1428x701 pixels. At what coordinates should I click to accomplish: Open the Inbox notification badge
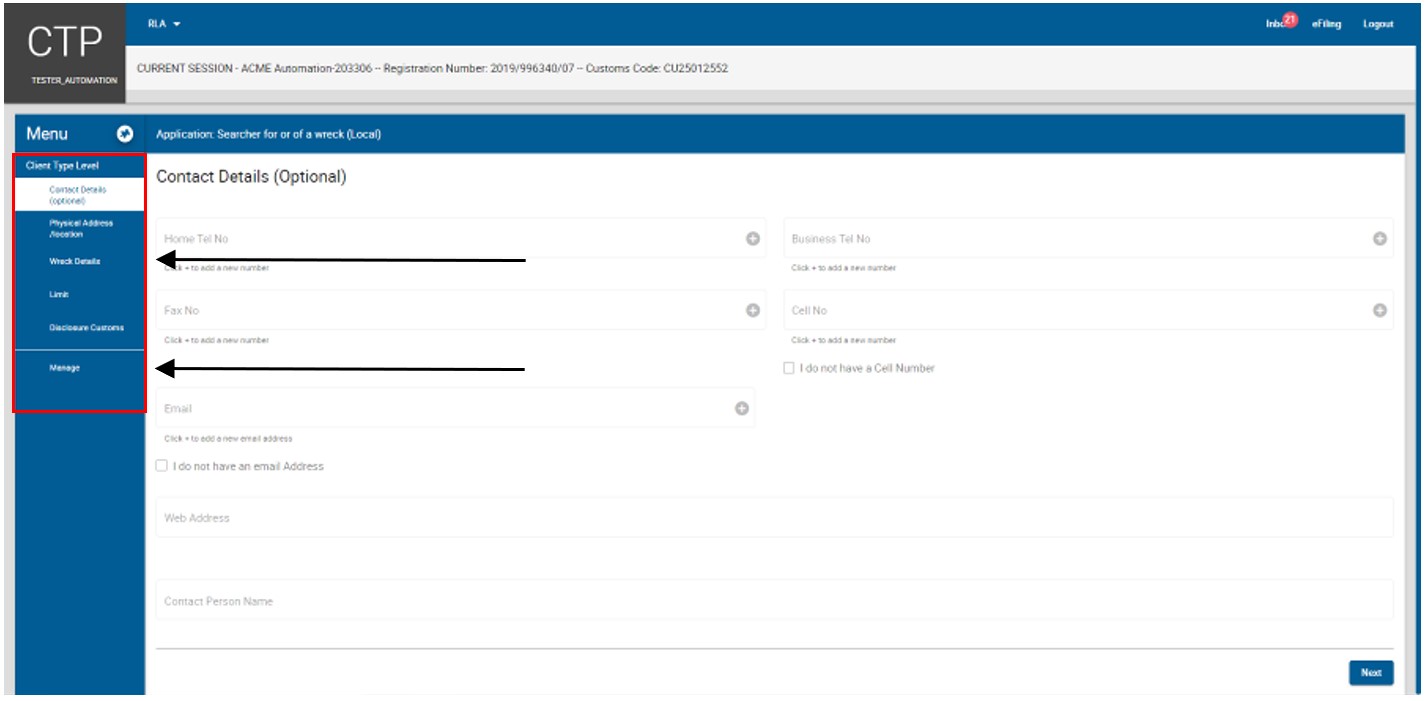pyautogui.click(x=1290, y=20)
